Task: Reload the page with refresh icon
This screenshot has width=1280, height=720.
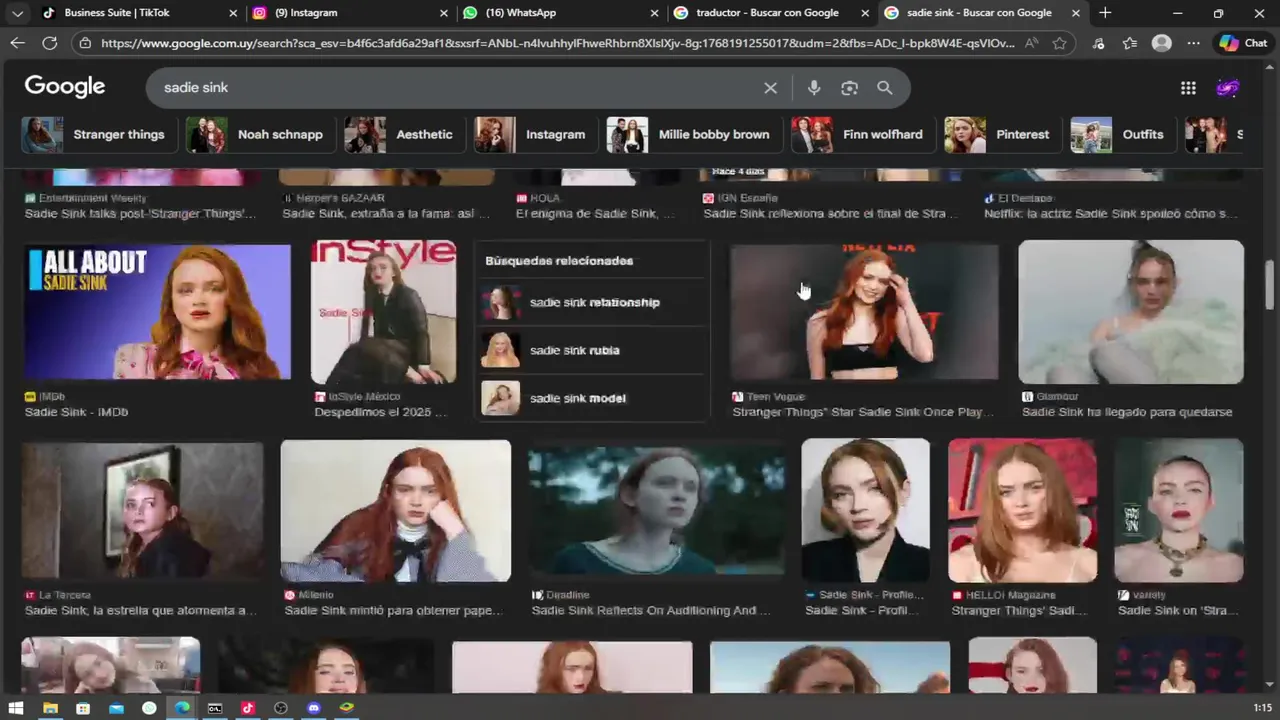Action: coord(49,43)
